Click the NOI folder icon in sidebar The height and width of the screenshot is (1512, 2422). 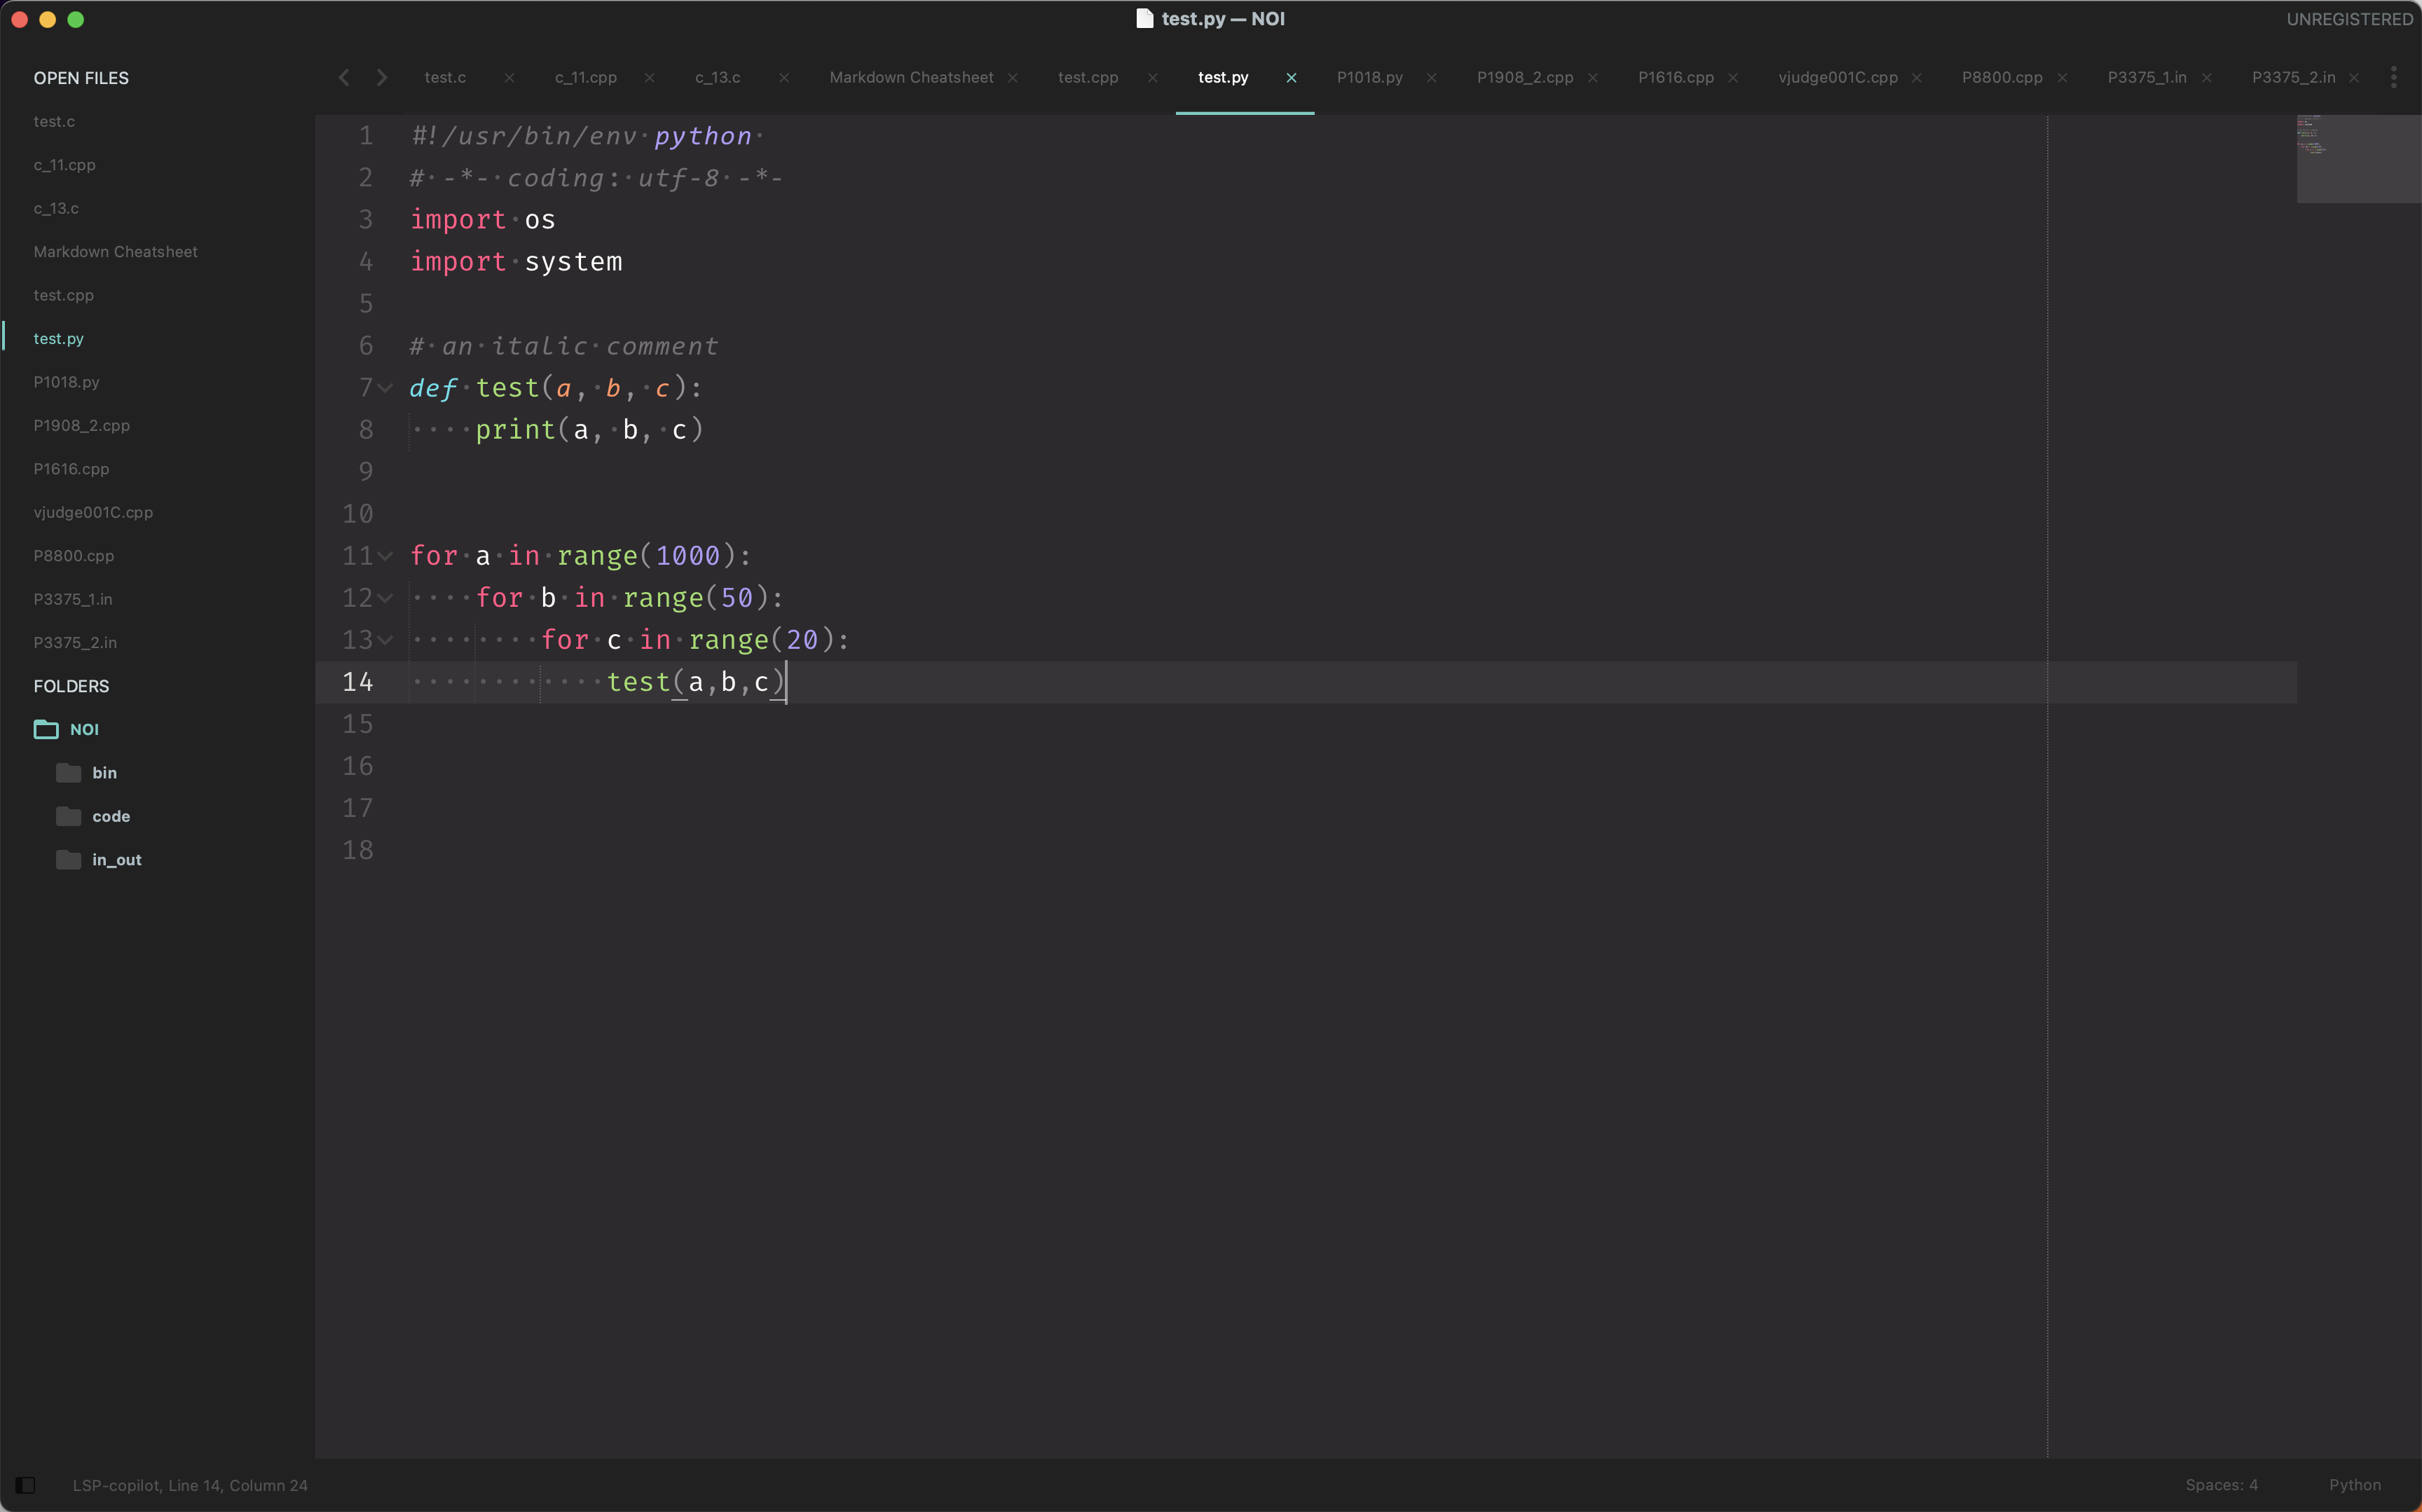coord(46,729)
